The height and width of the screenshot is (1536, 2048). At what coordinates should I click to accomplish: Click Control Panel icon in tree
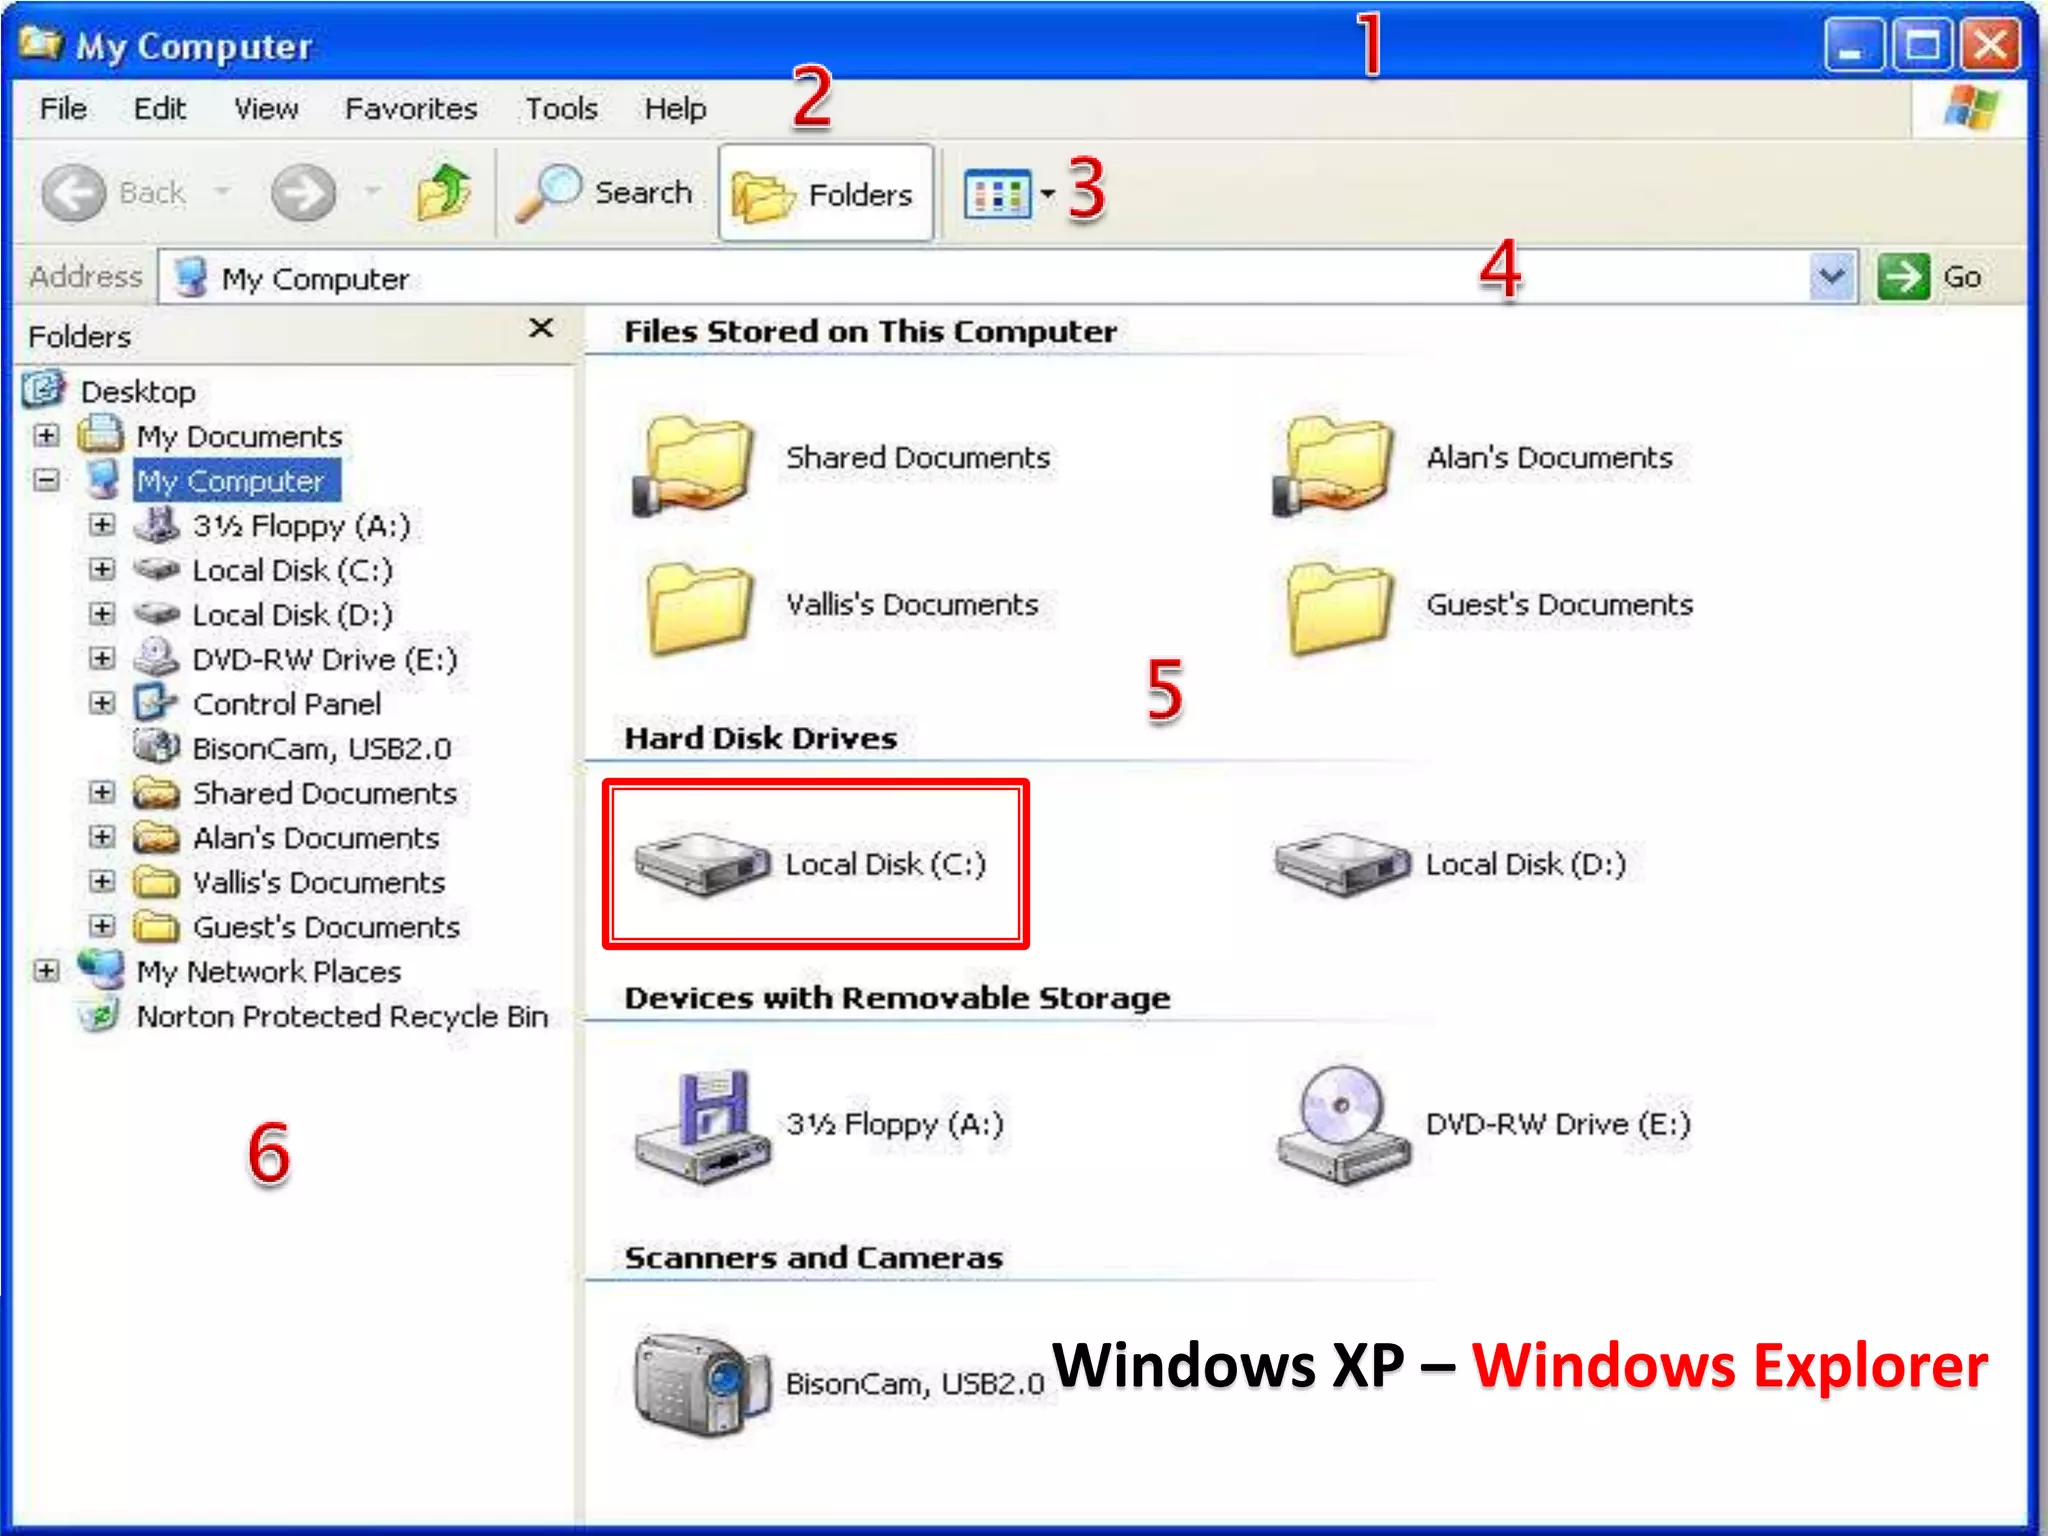point(155,702)
